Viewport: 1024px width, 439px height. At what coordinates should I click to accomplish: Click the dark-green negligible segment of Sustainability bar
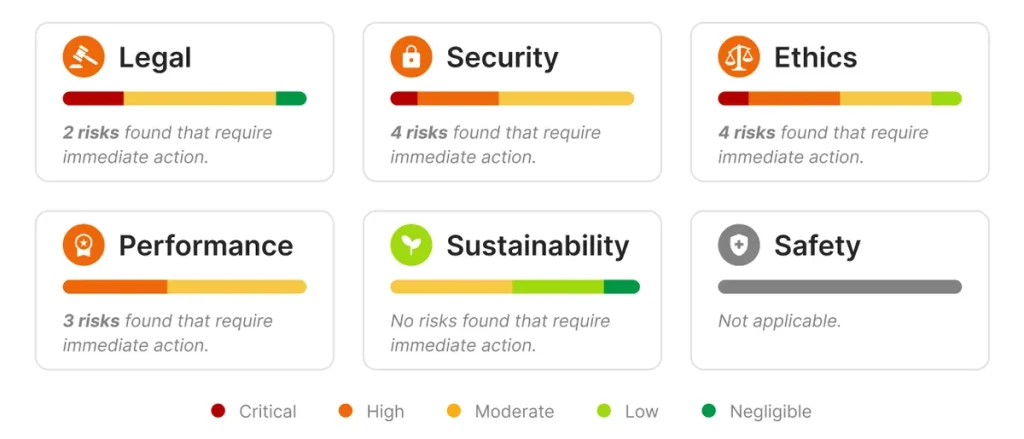[x=622, y=287]
